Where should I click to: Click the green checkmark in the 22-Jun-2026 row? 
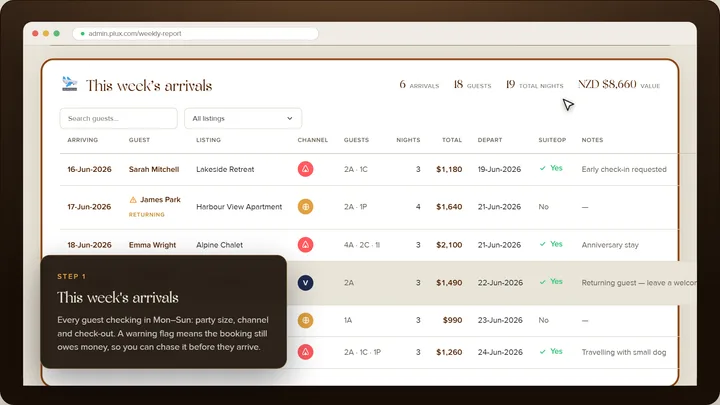(x=543, y=282)
